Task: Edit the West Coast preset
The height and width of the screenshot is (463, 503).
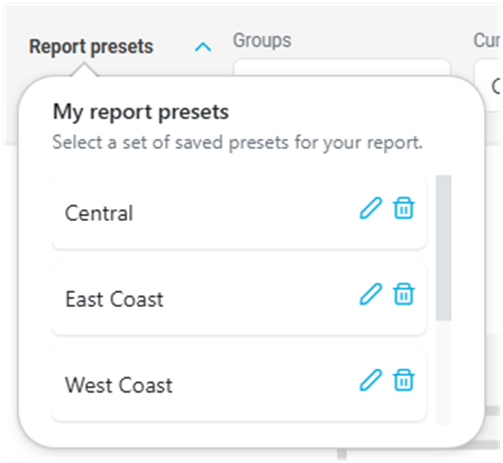Action: tap(371, 380)
